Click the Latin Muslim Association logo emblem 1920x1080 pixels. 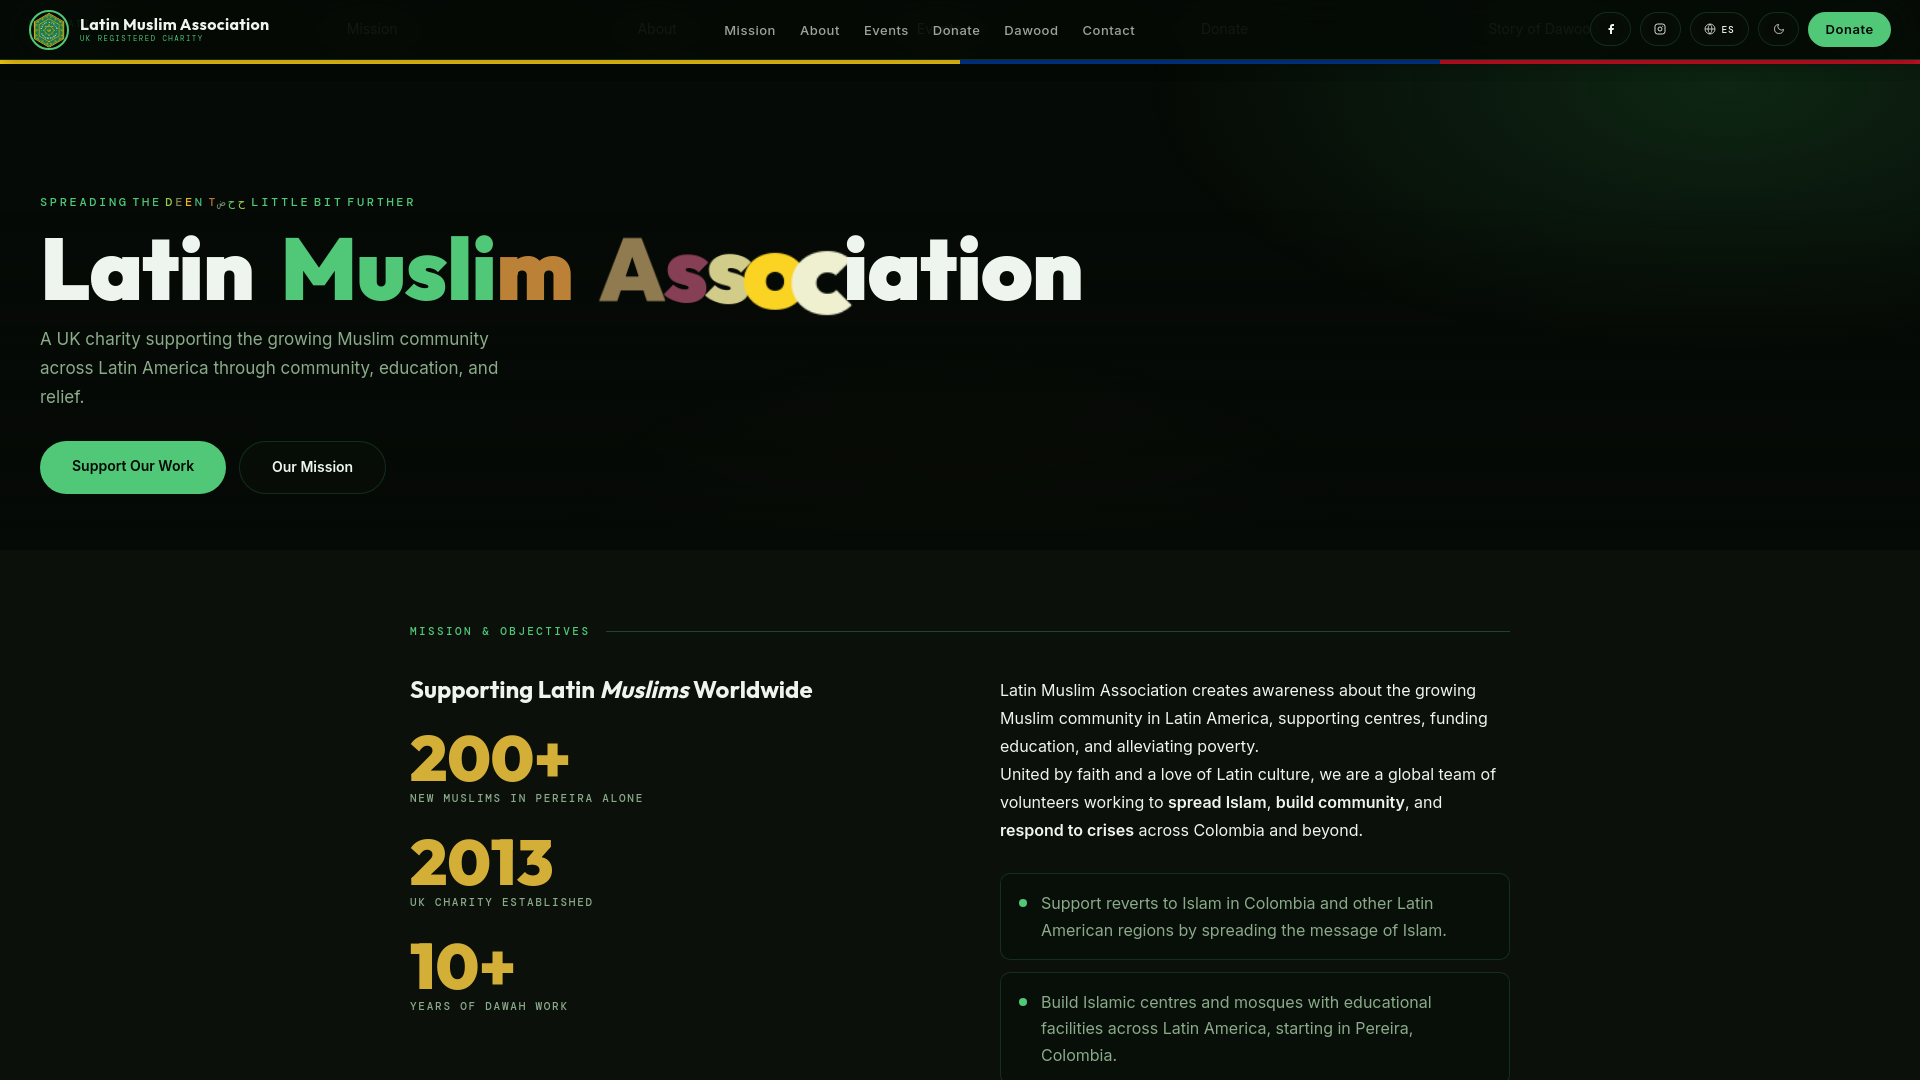[48, 30]
